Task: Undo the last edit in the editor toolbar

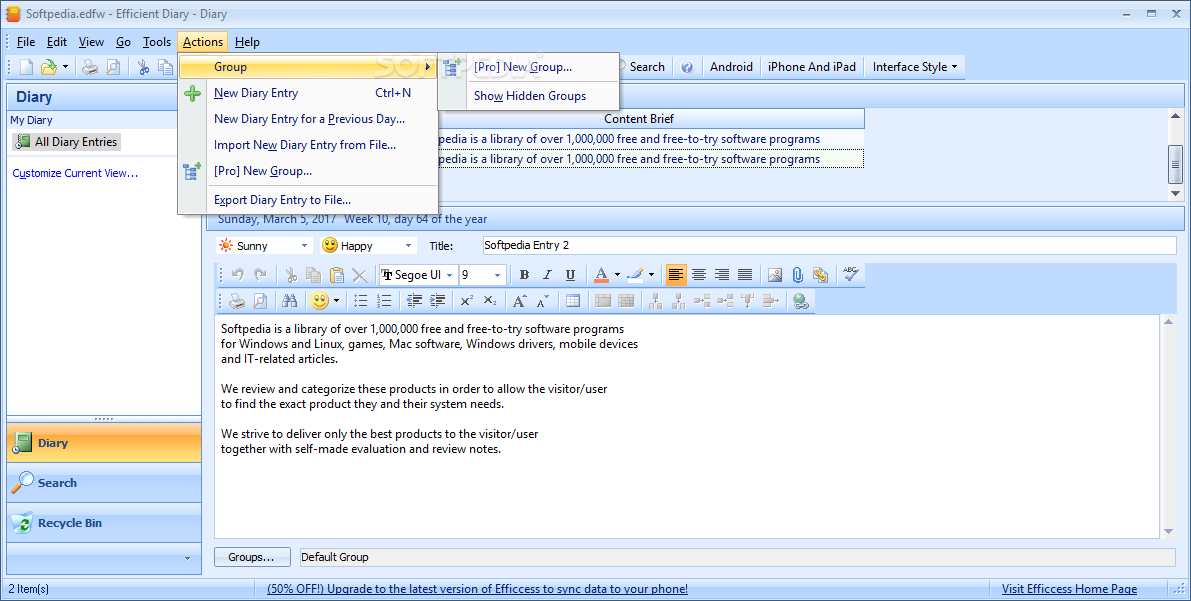Action: coord(238,275)
